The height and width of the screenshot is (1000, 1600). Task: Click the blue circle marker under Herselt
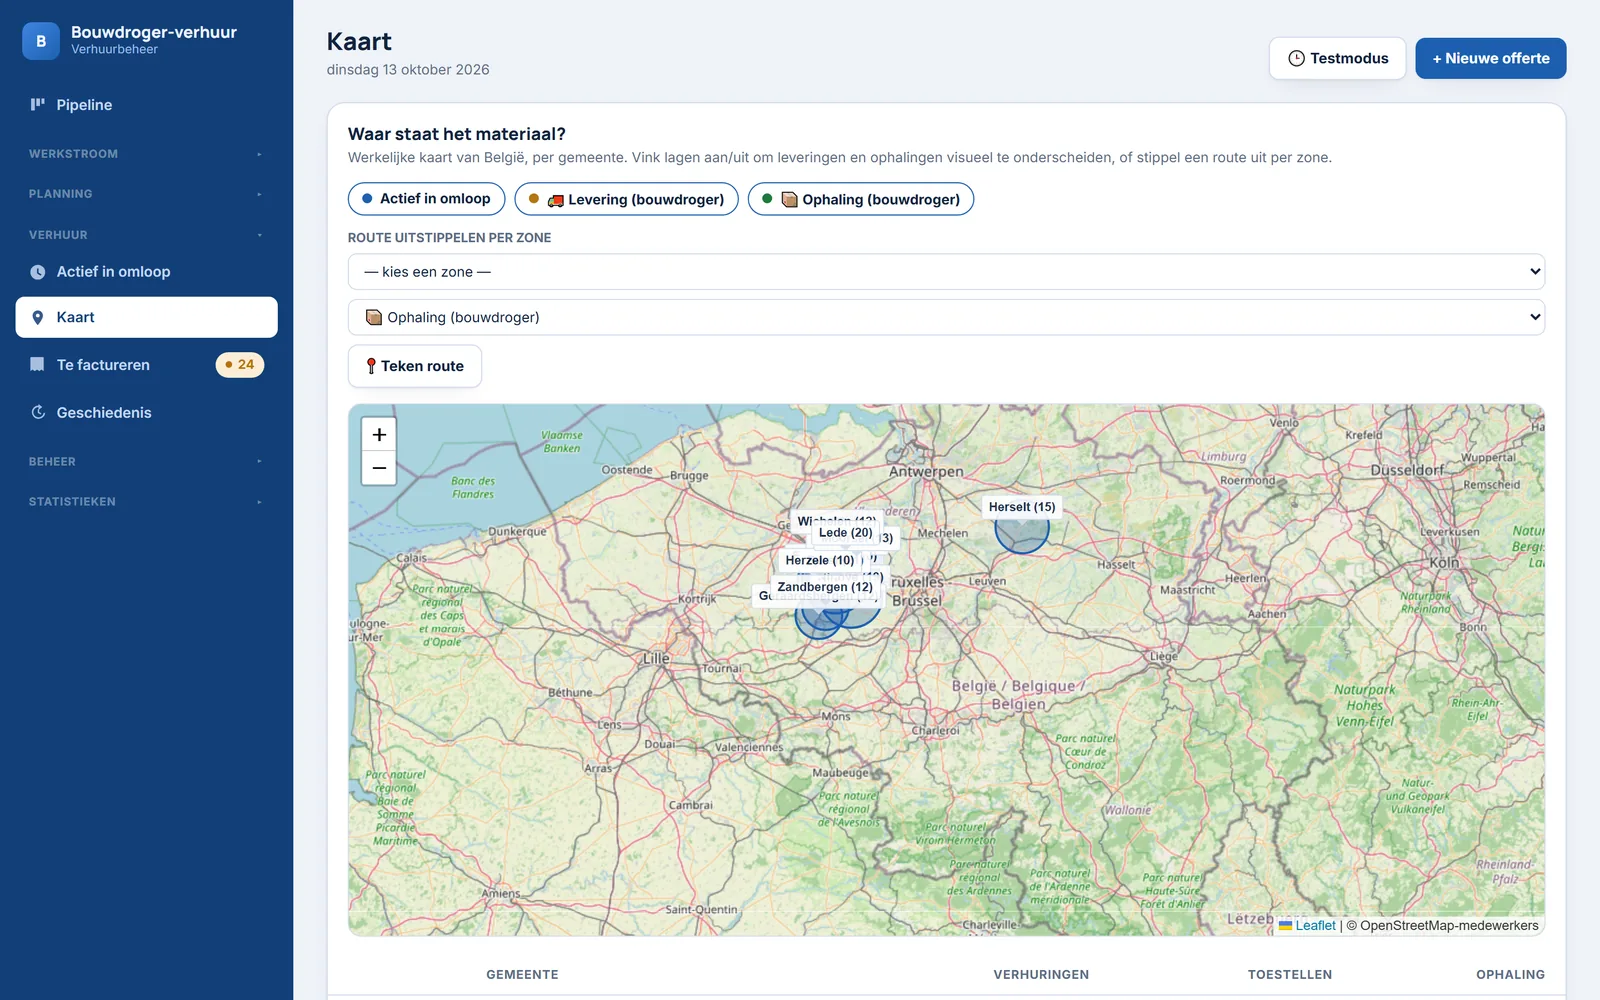tap(1022, 531)
